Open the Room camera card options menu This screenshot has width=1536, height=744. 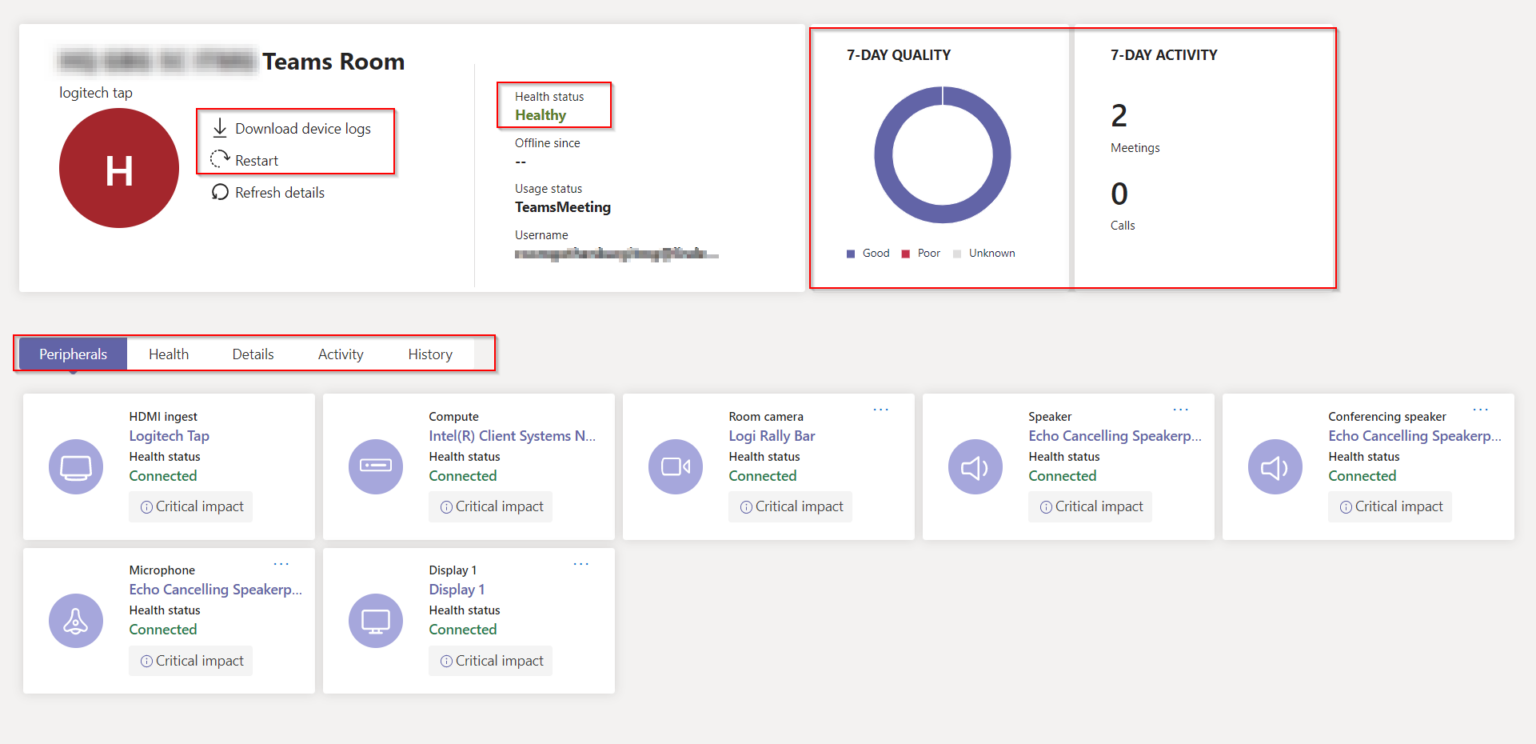(881, 409)
